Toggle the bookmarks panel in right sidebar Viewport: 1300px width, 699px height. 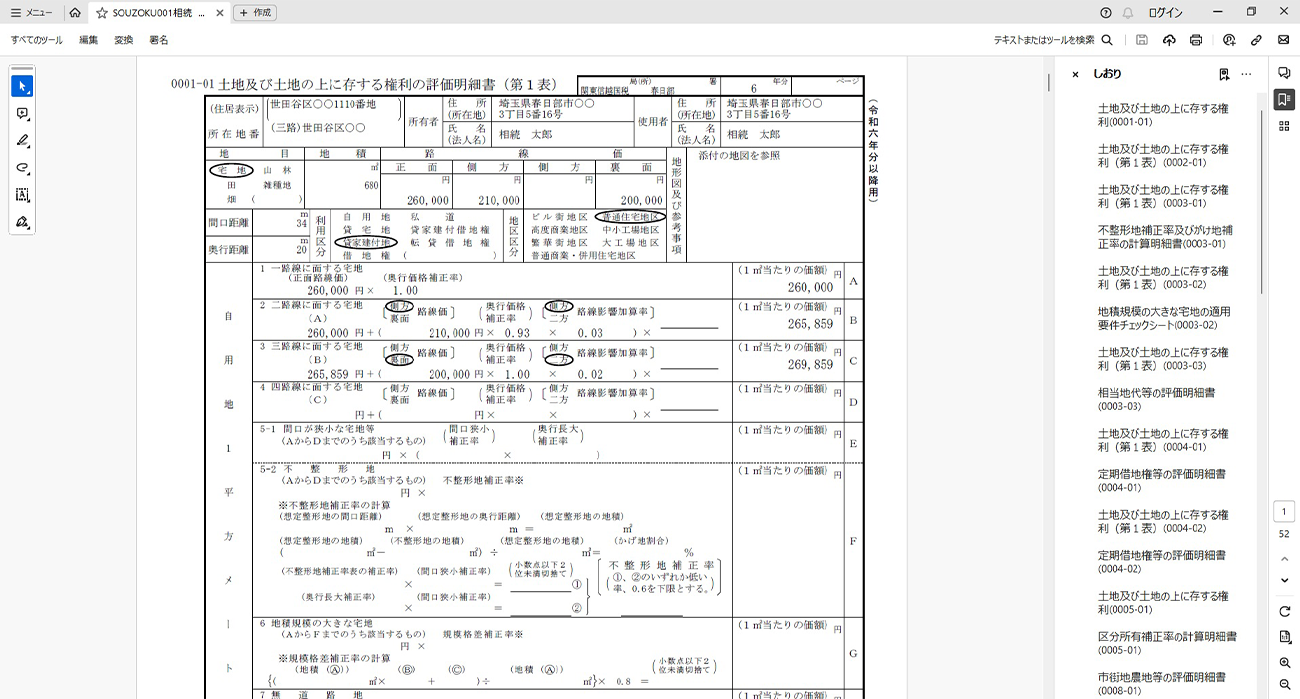1284,99
